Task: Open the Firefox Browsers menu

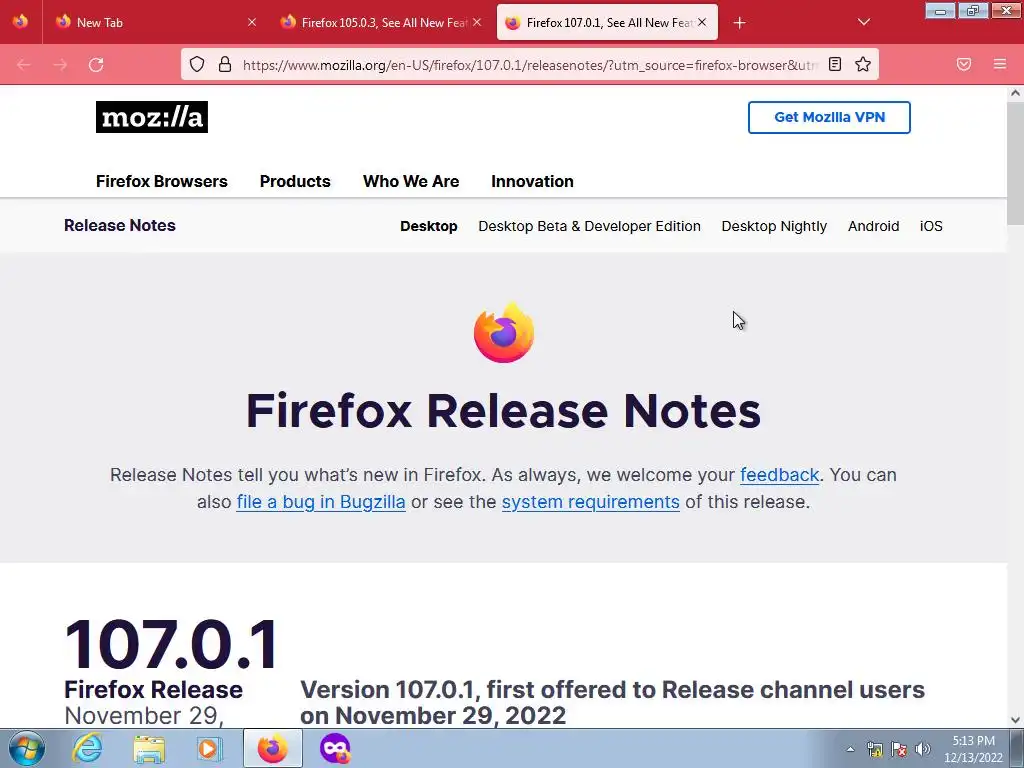Action: coord(161,181)
